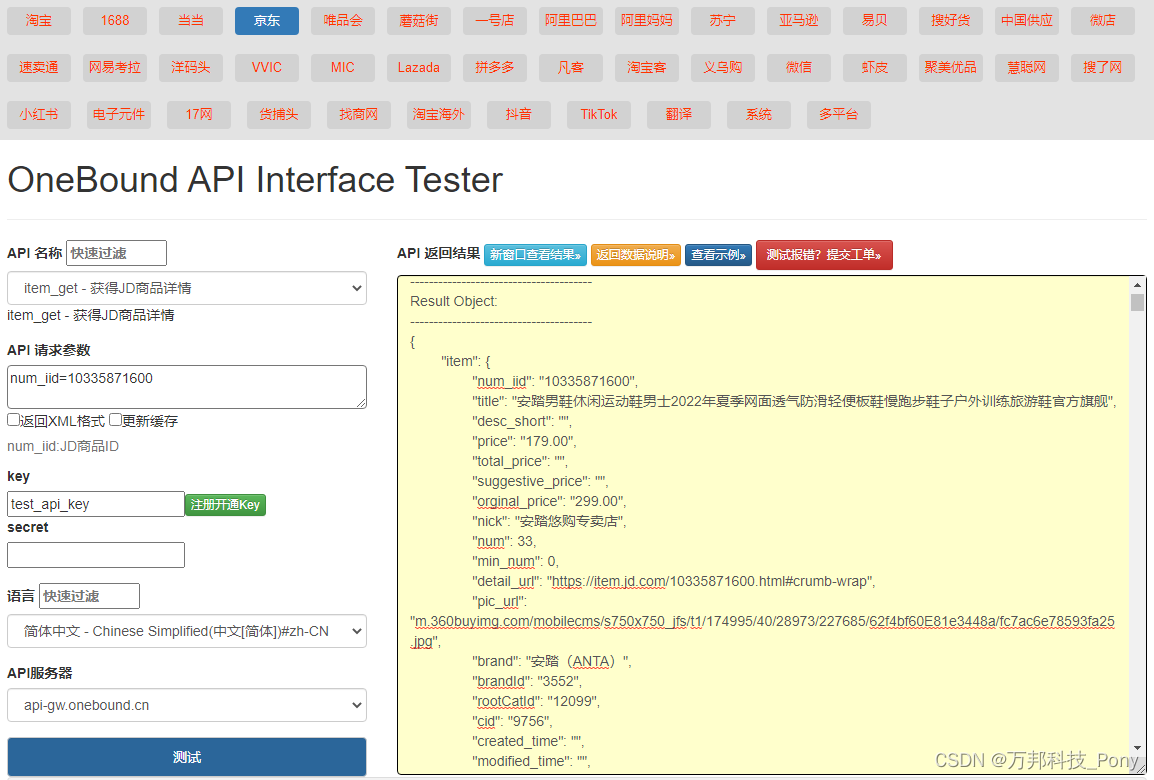
Task: Open the 凡客 tab
Action: [x=570, y=68]
